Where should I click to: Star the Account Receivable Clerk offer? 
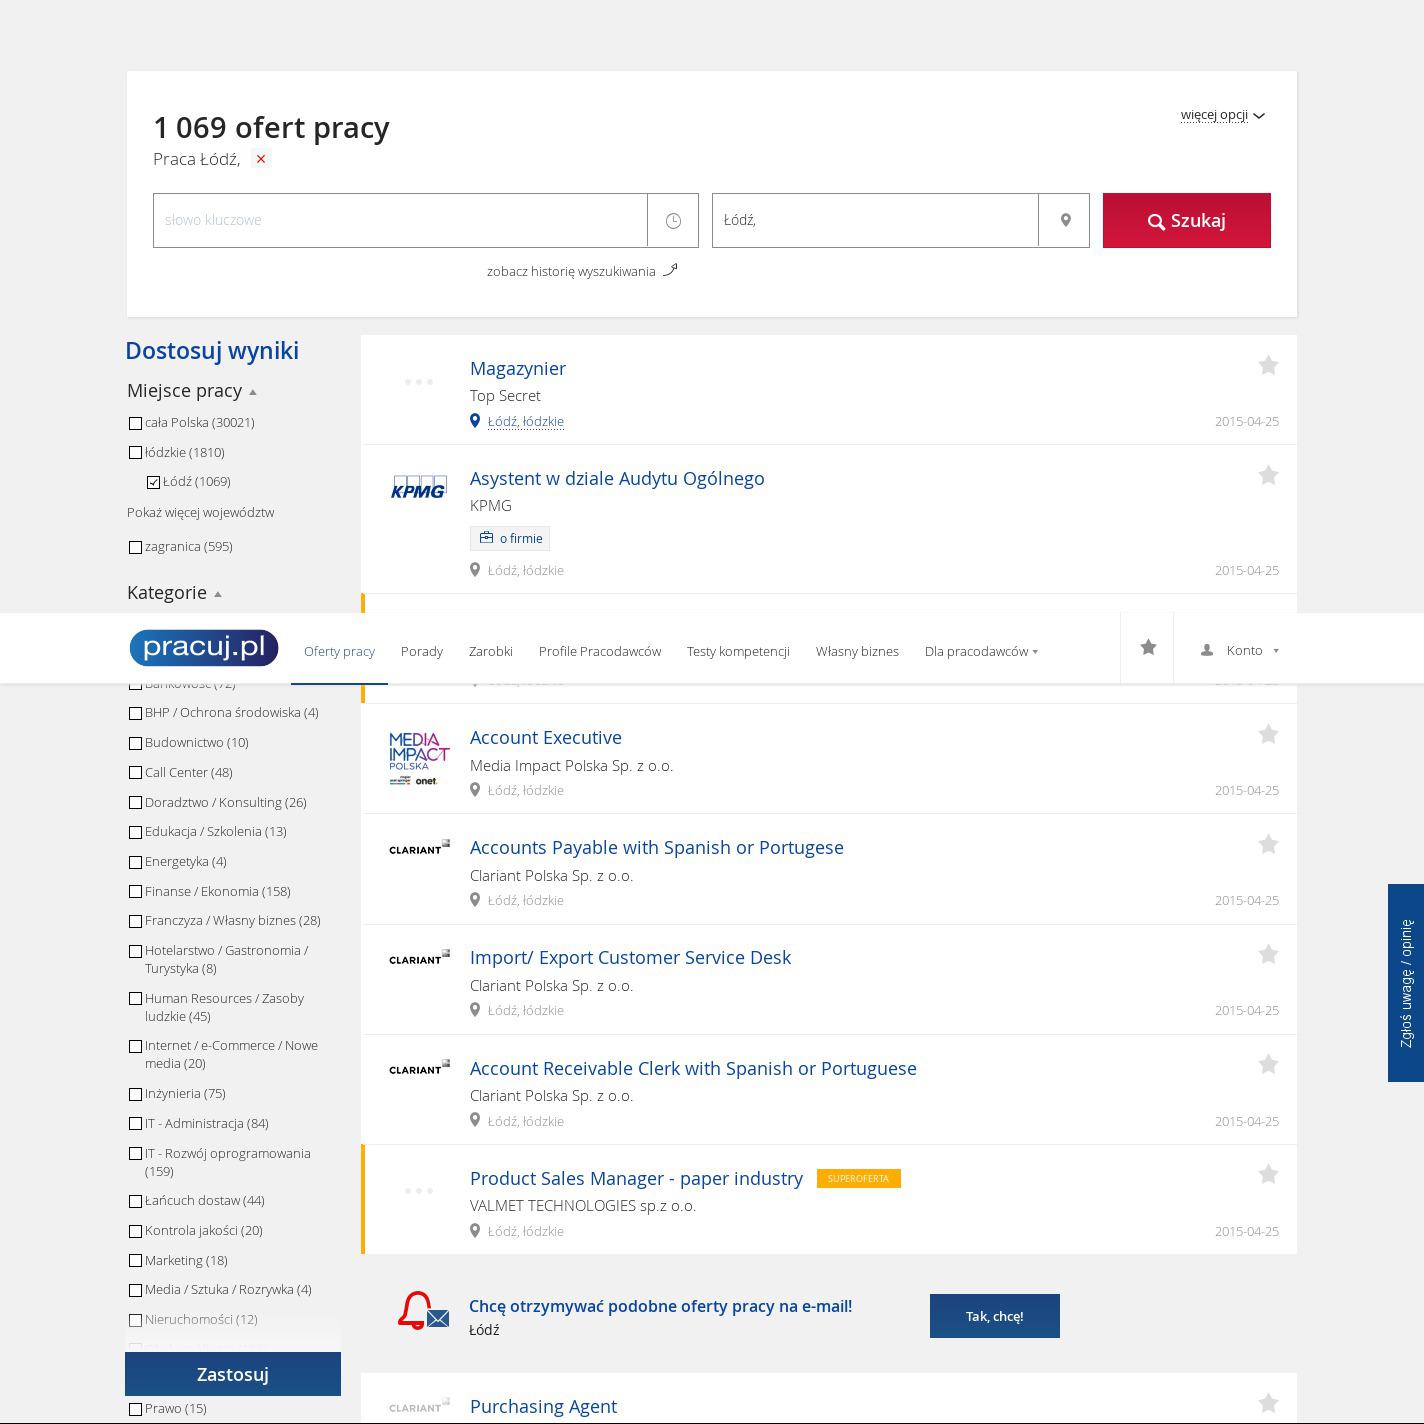point(1268,1065)
